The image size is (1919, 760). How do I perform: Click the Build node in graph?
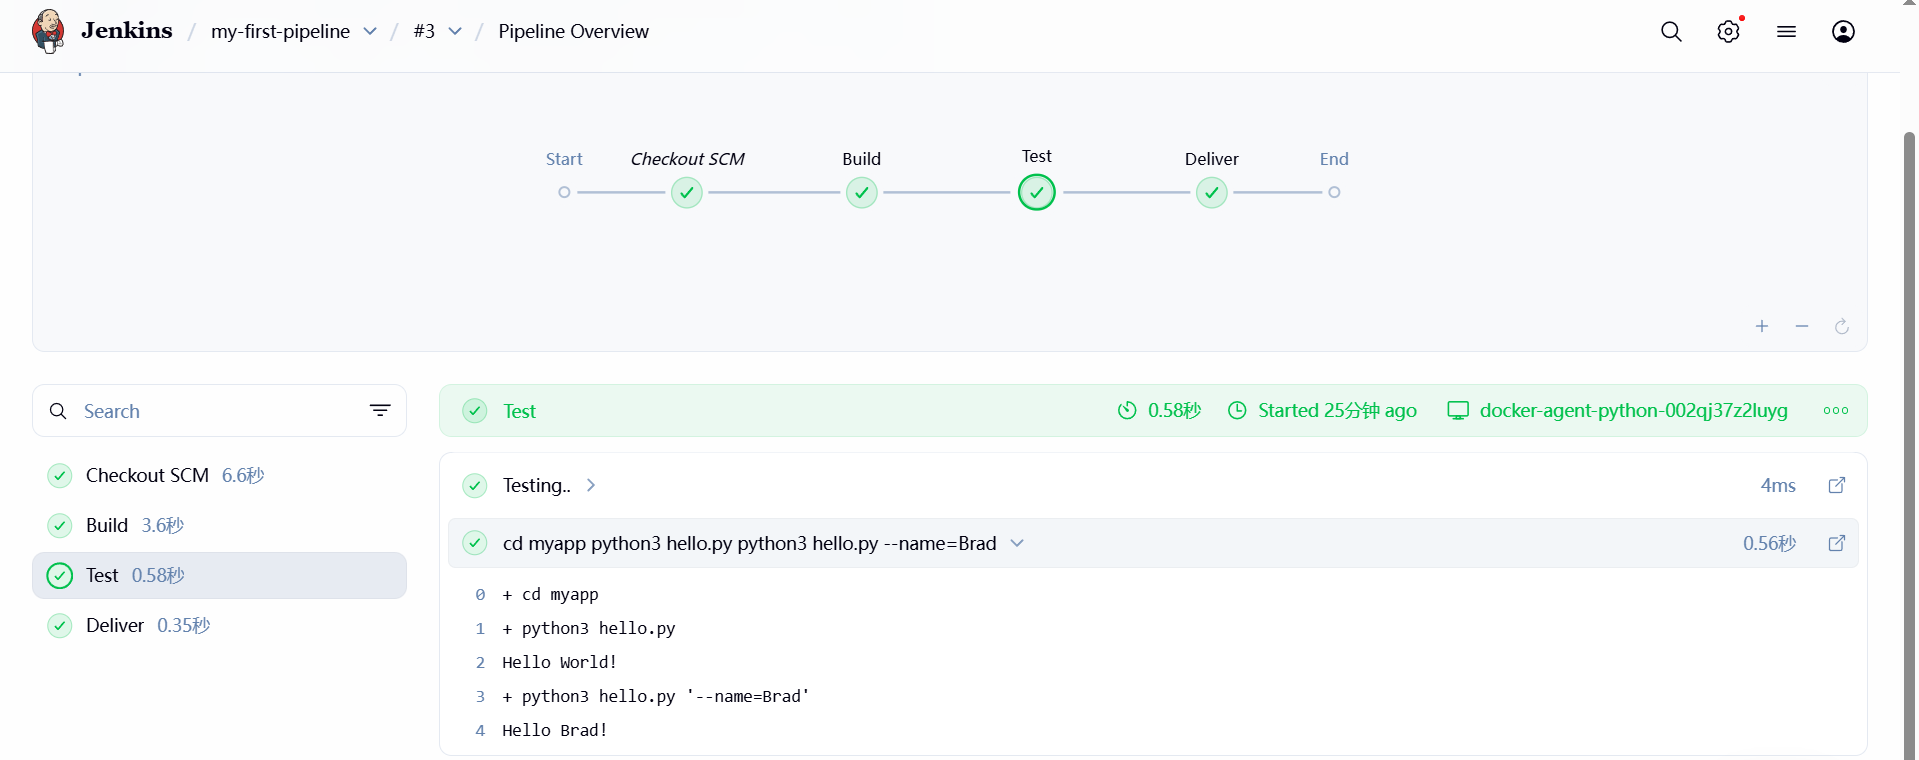click(861, 192)
